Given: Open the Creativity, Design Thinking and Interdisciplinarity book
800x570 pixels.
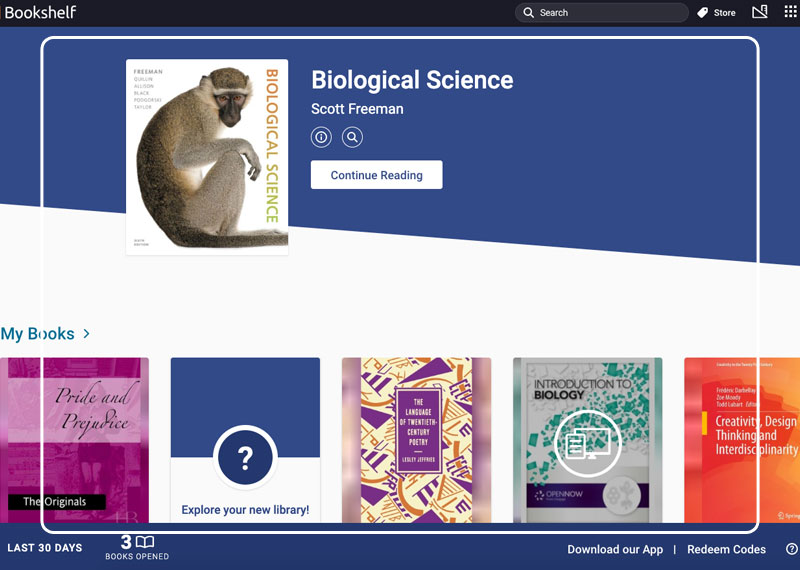Looking at the screenshot, I should point(742,440).
